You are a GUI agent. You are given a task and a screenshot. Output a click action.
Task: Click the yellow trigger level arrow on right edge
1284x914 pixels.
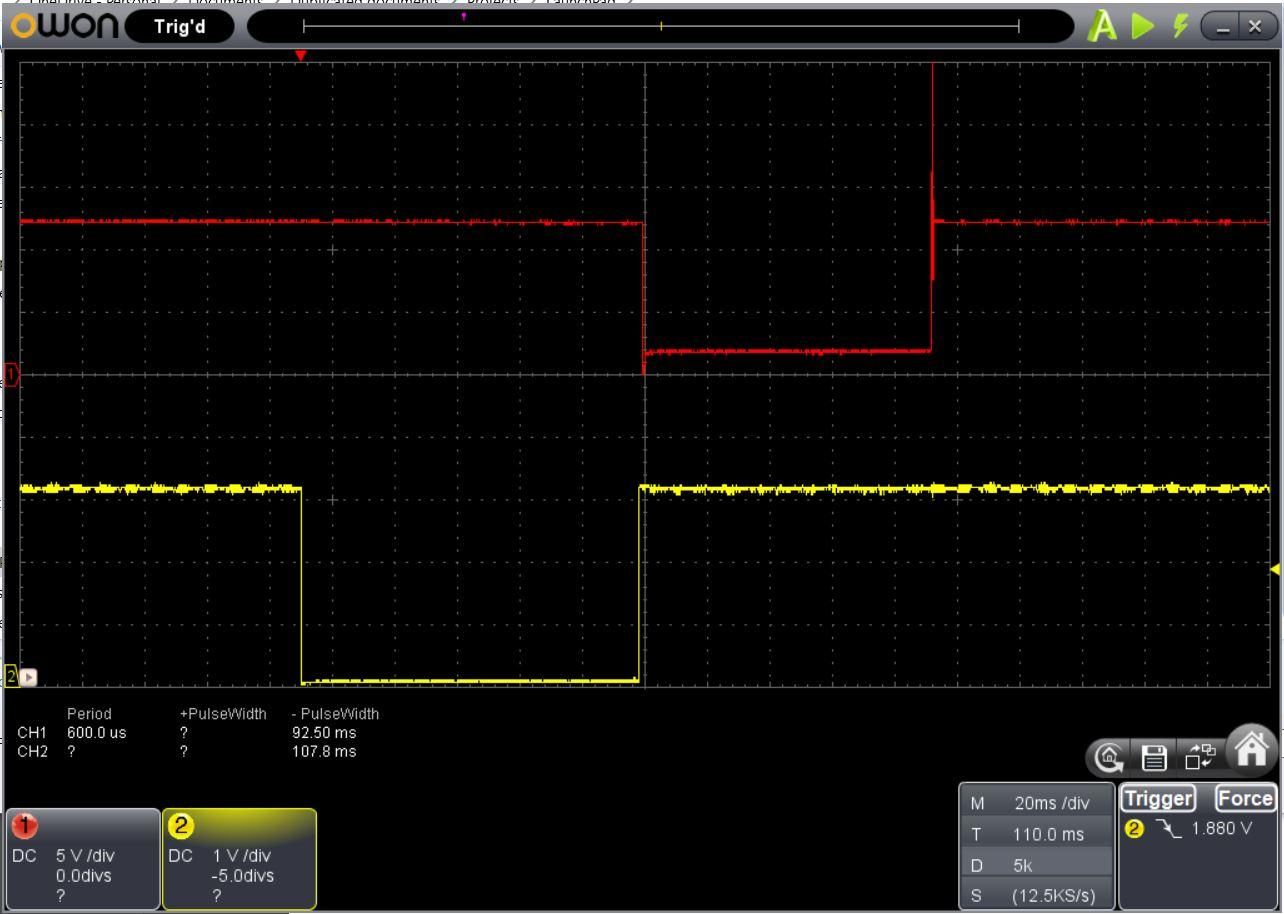[1274, 569]
